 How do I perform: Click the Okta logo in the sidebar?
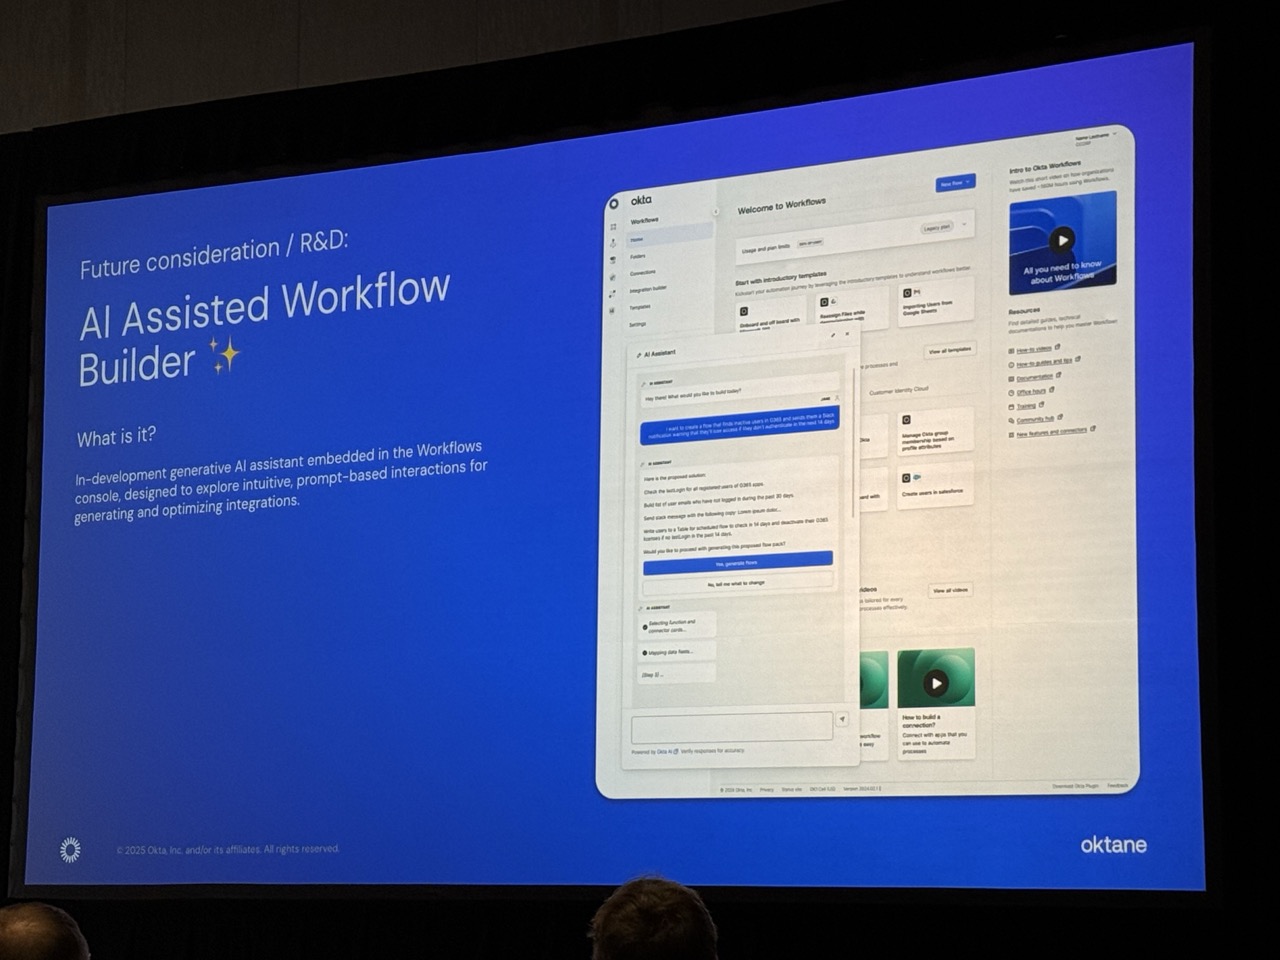640,200
